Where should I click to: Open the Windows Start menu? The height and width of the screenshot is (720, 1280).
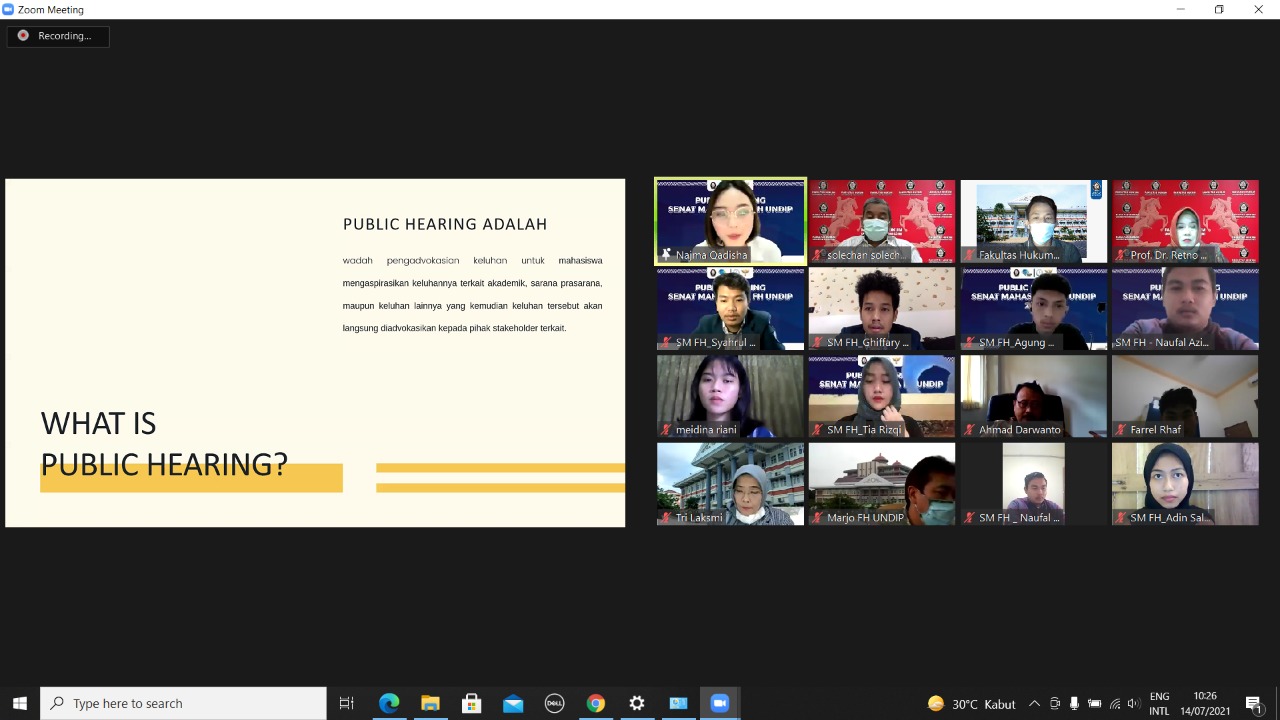click(x=19, y=703)
